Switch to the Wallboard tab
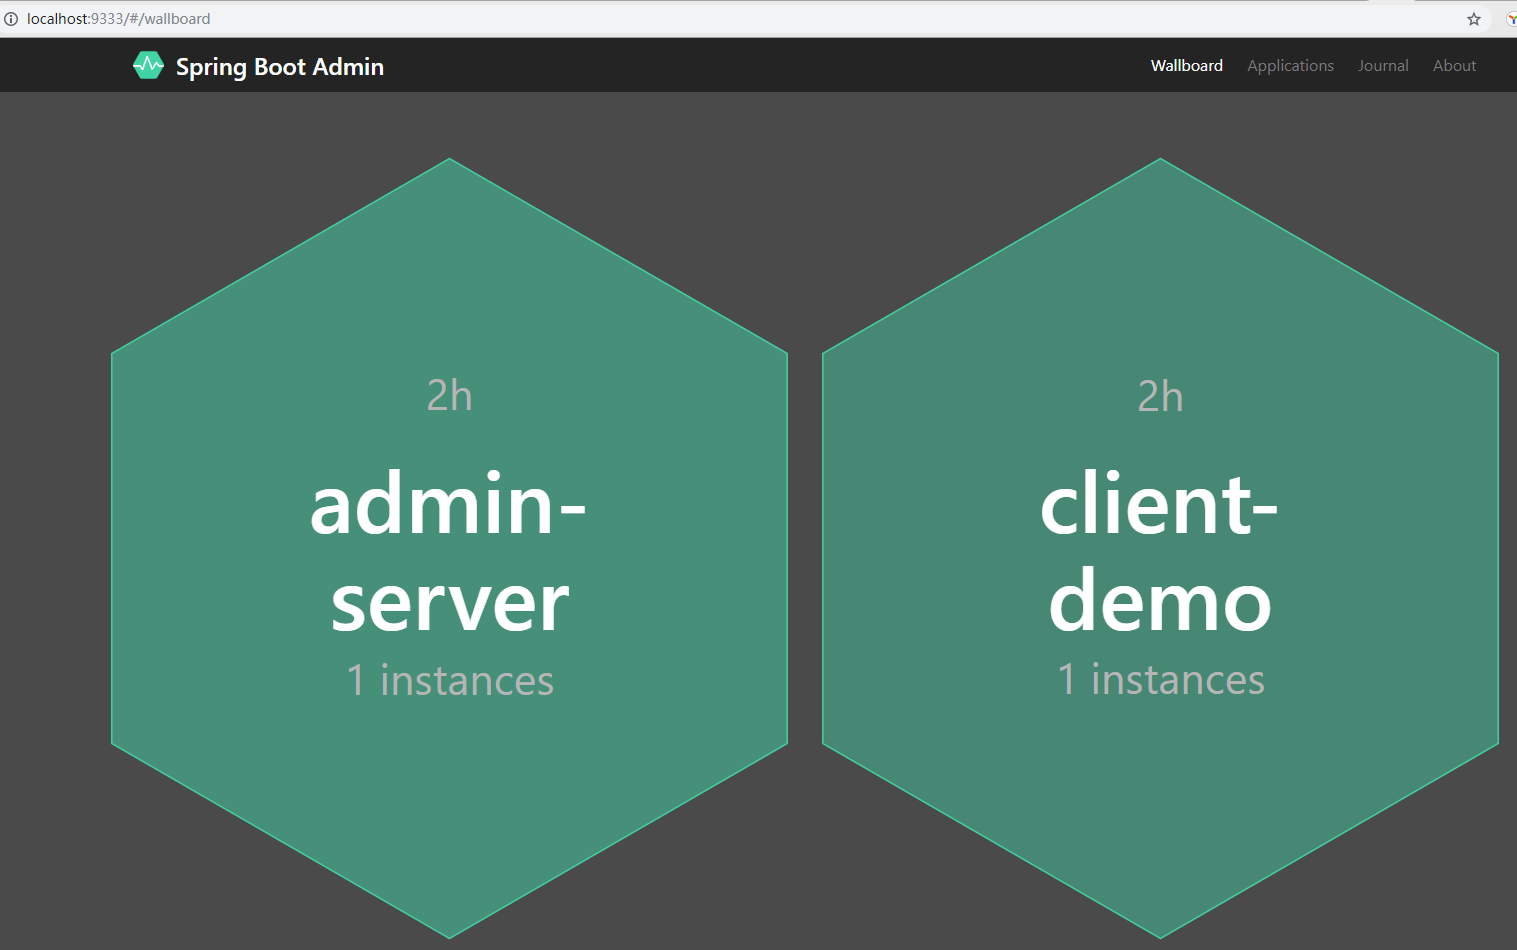Screen dimensions: 1517x950 (1186, 65)
